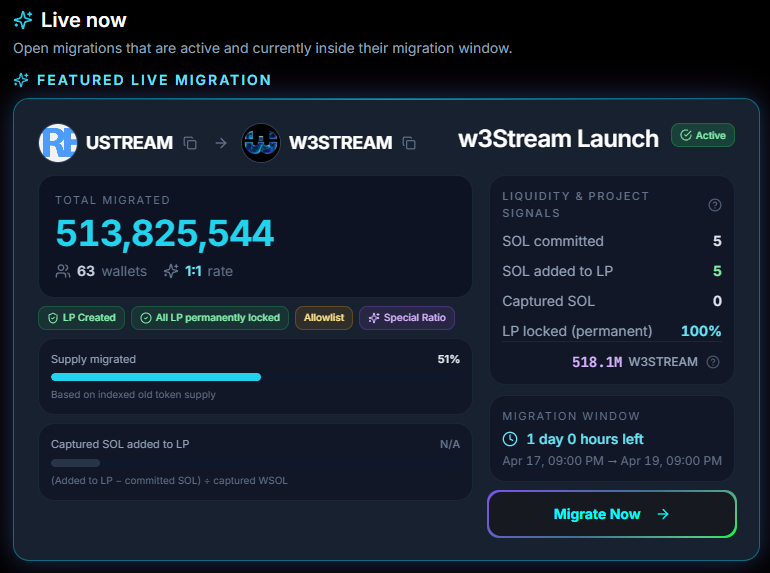This screenshot has width=770, height=573.
Task: Click sparkle icon beside Featured Live Migration
Action: 21,80
